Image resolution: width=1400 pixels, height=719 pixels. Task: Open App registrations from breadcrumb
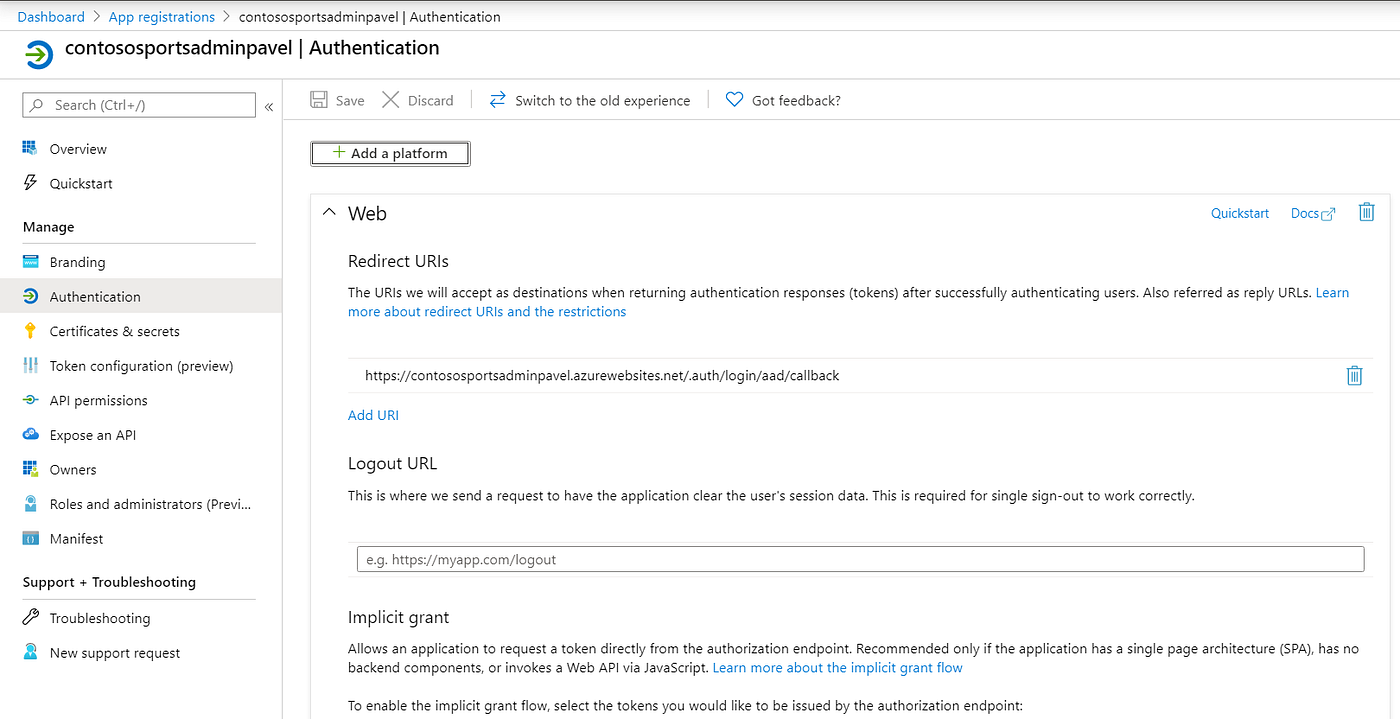pos(161,16)
